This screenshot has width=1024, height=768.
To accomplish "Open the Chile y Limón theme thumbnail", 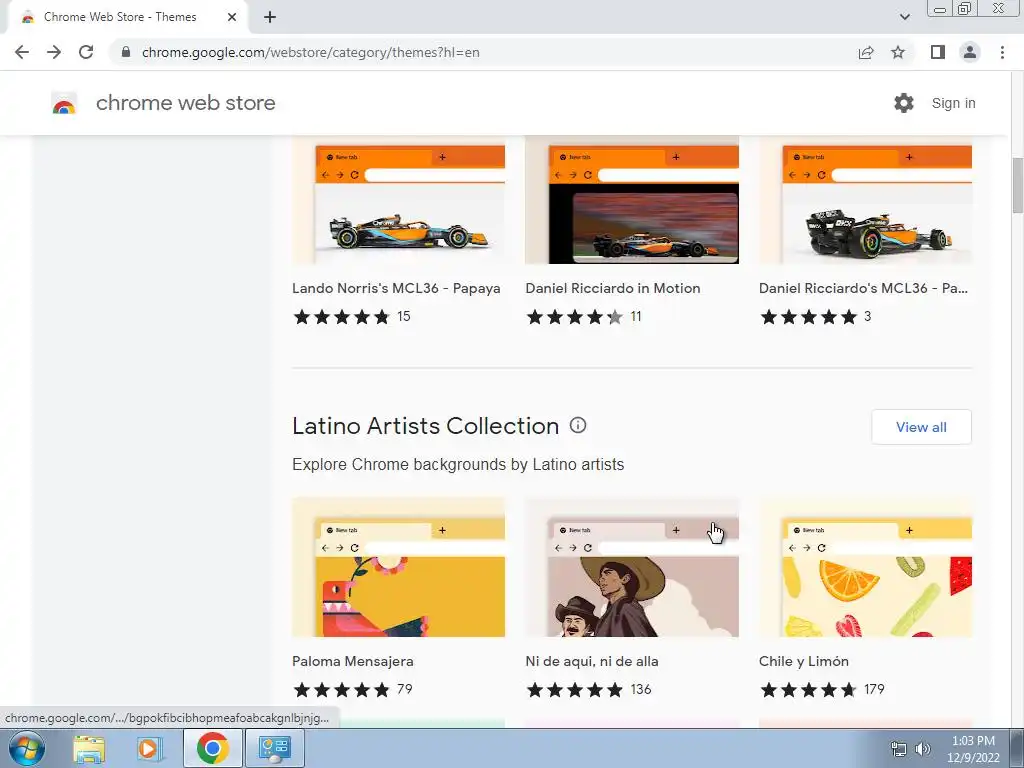I will pos(865,567).
